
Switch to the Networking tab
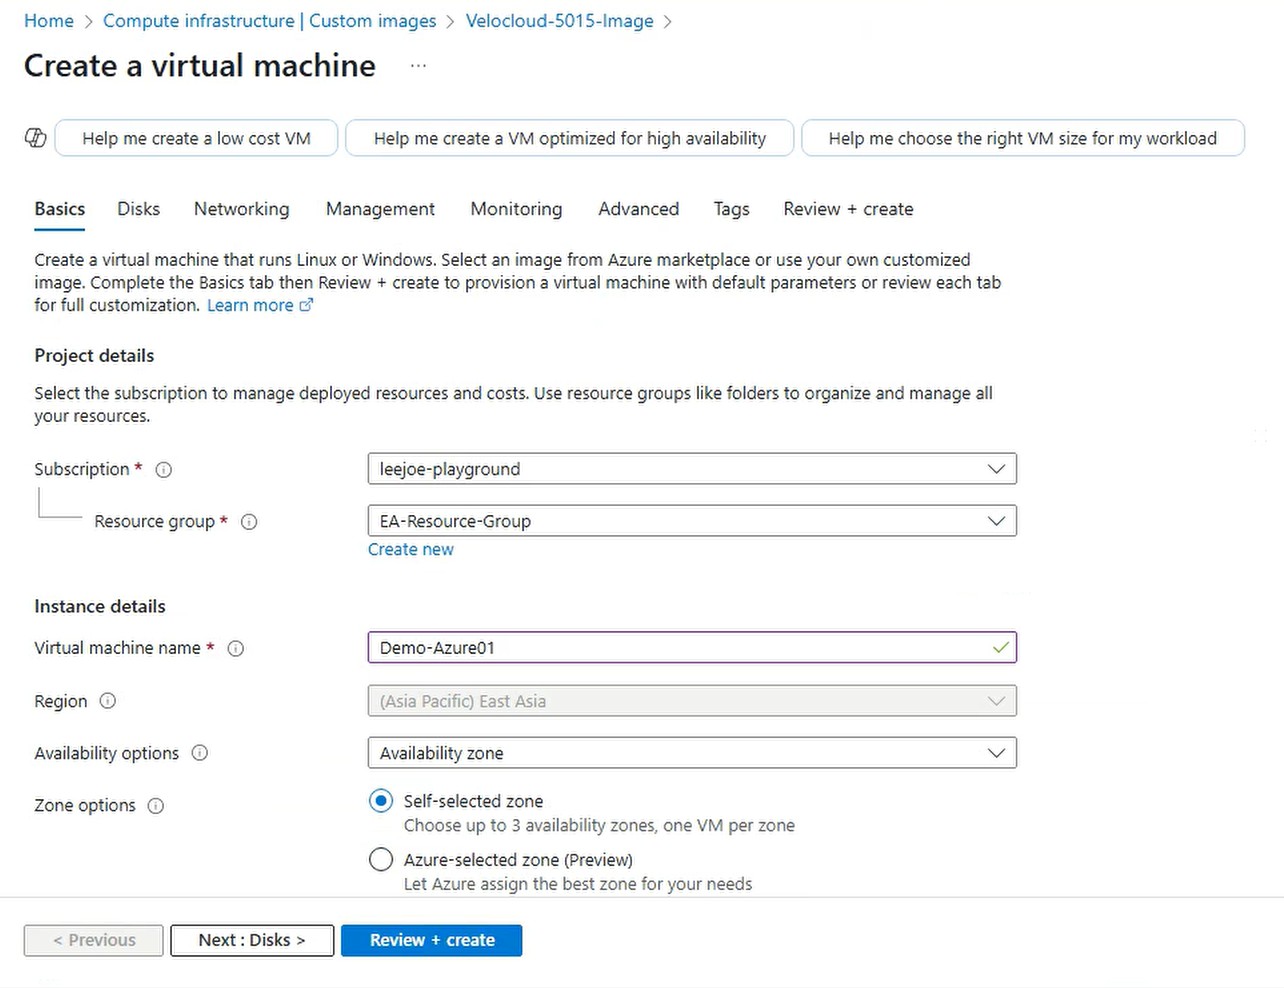pos(242,209)
